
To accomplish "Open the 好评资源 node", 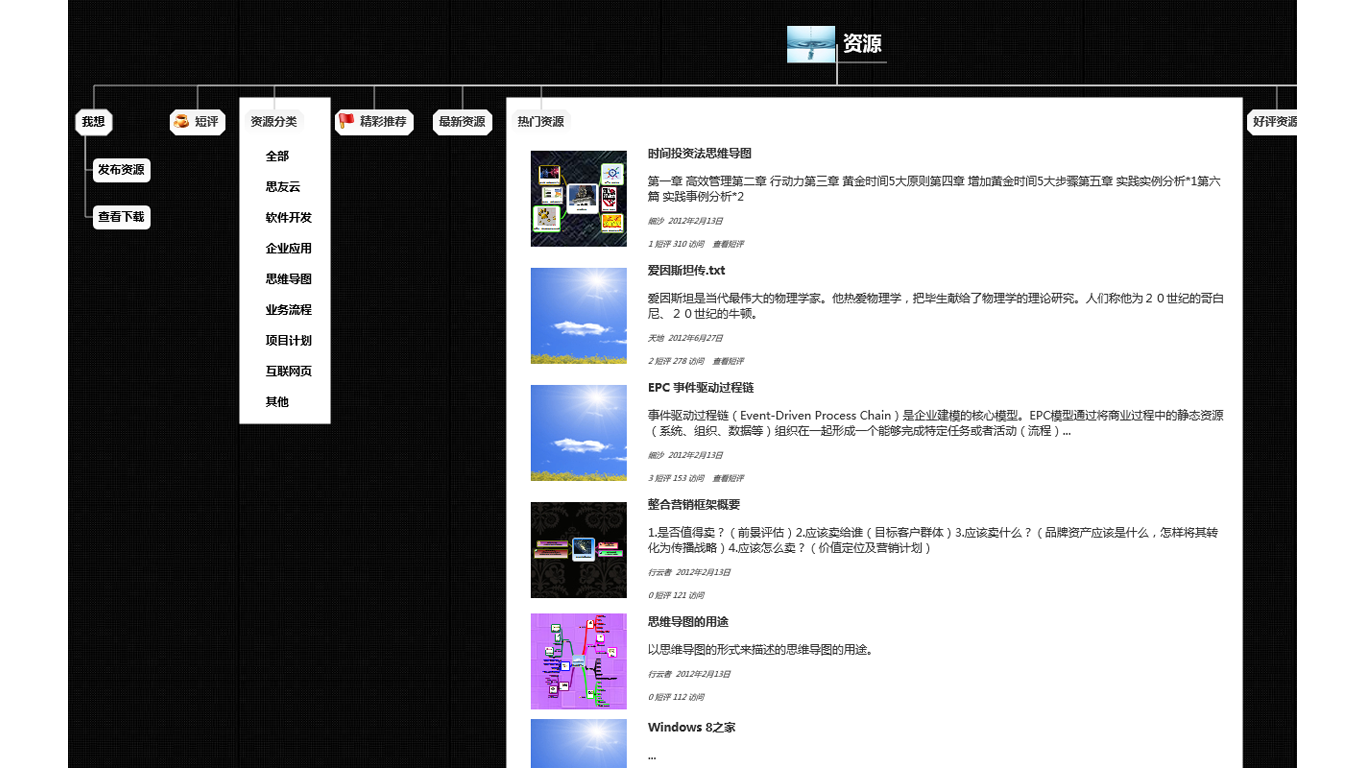I will (x=1273, y=122).
